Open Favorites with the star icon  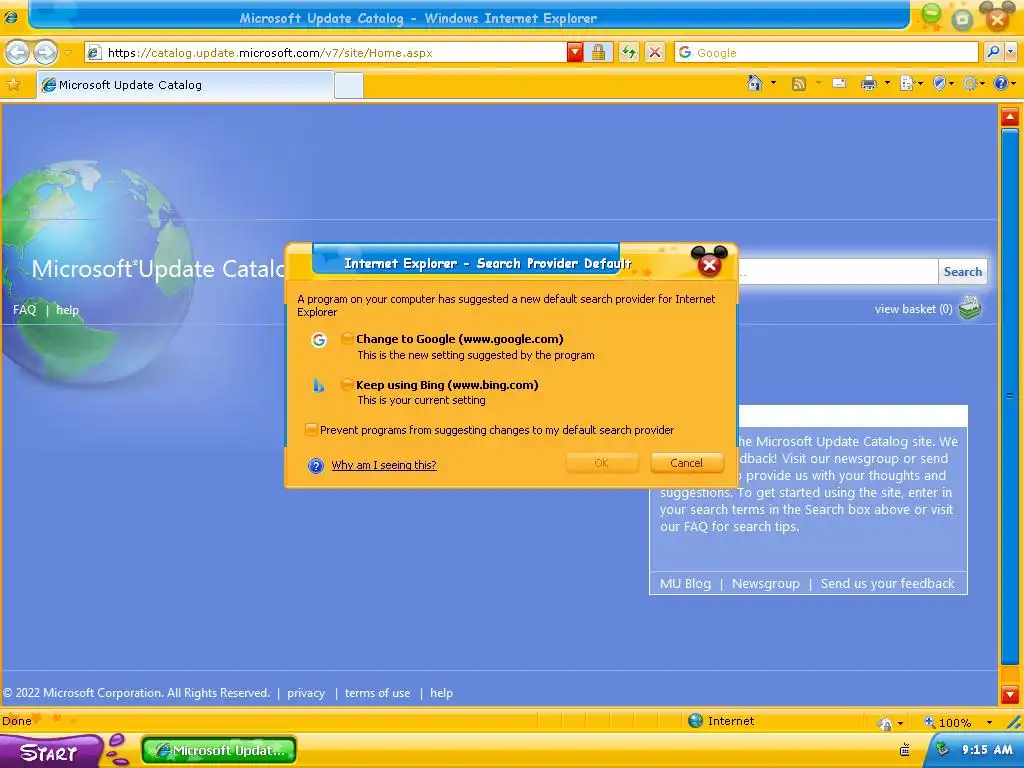pyautogui.click(x=14, y=84)
